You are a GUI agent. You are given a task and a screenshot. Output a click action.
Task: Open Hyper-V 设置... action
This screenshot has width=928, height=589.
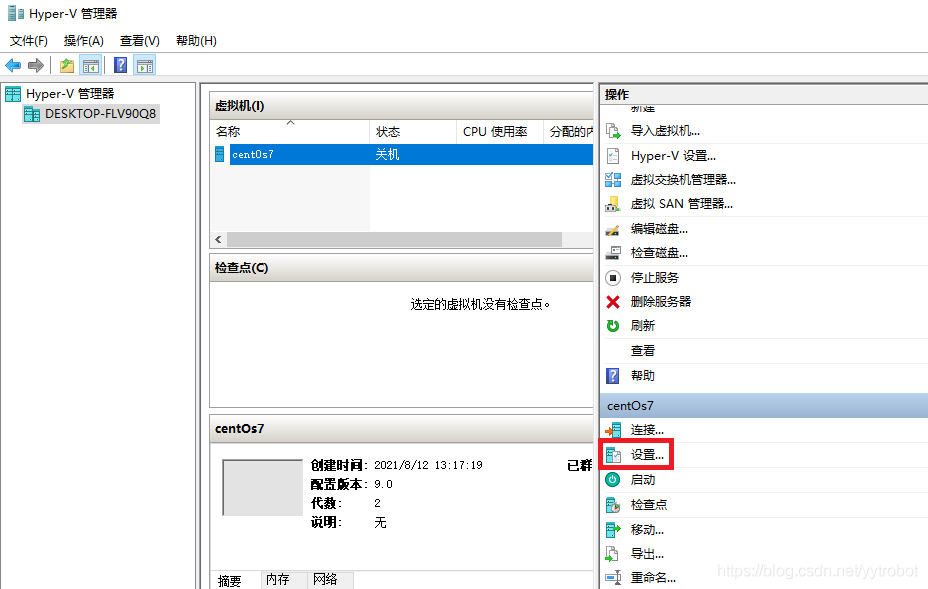[673, 156]
